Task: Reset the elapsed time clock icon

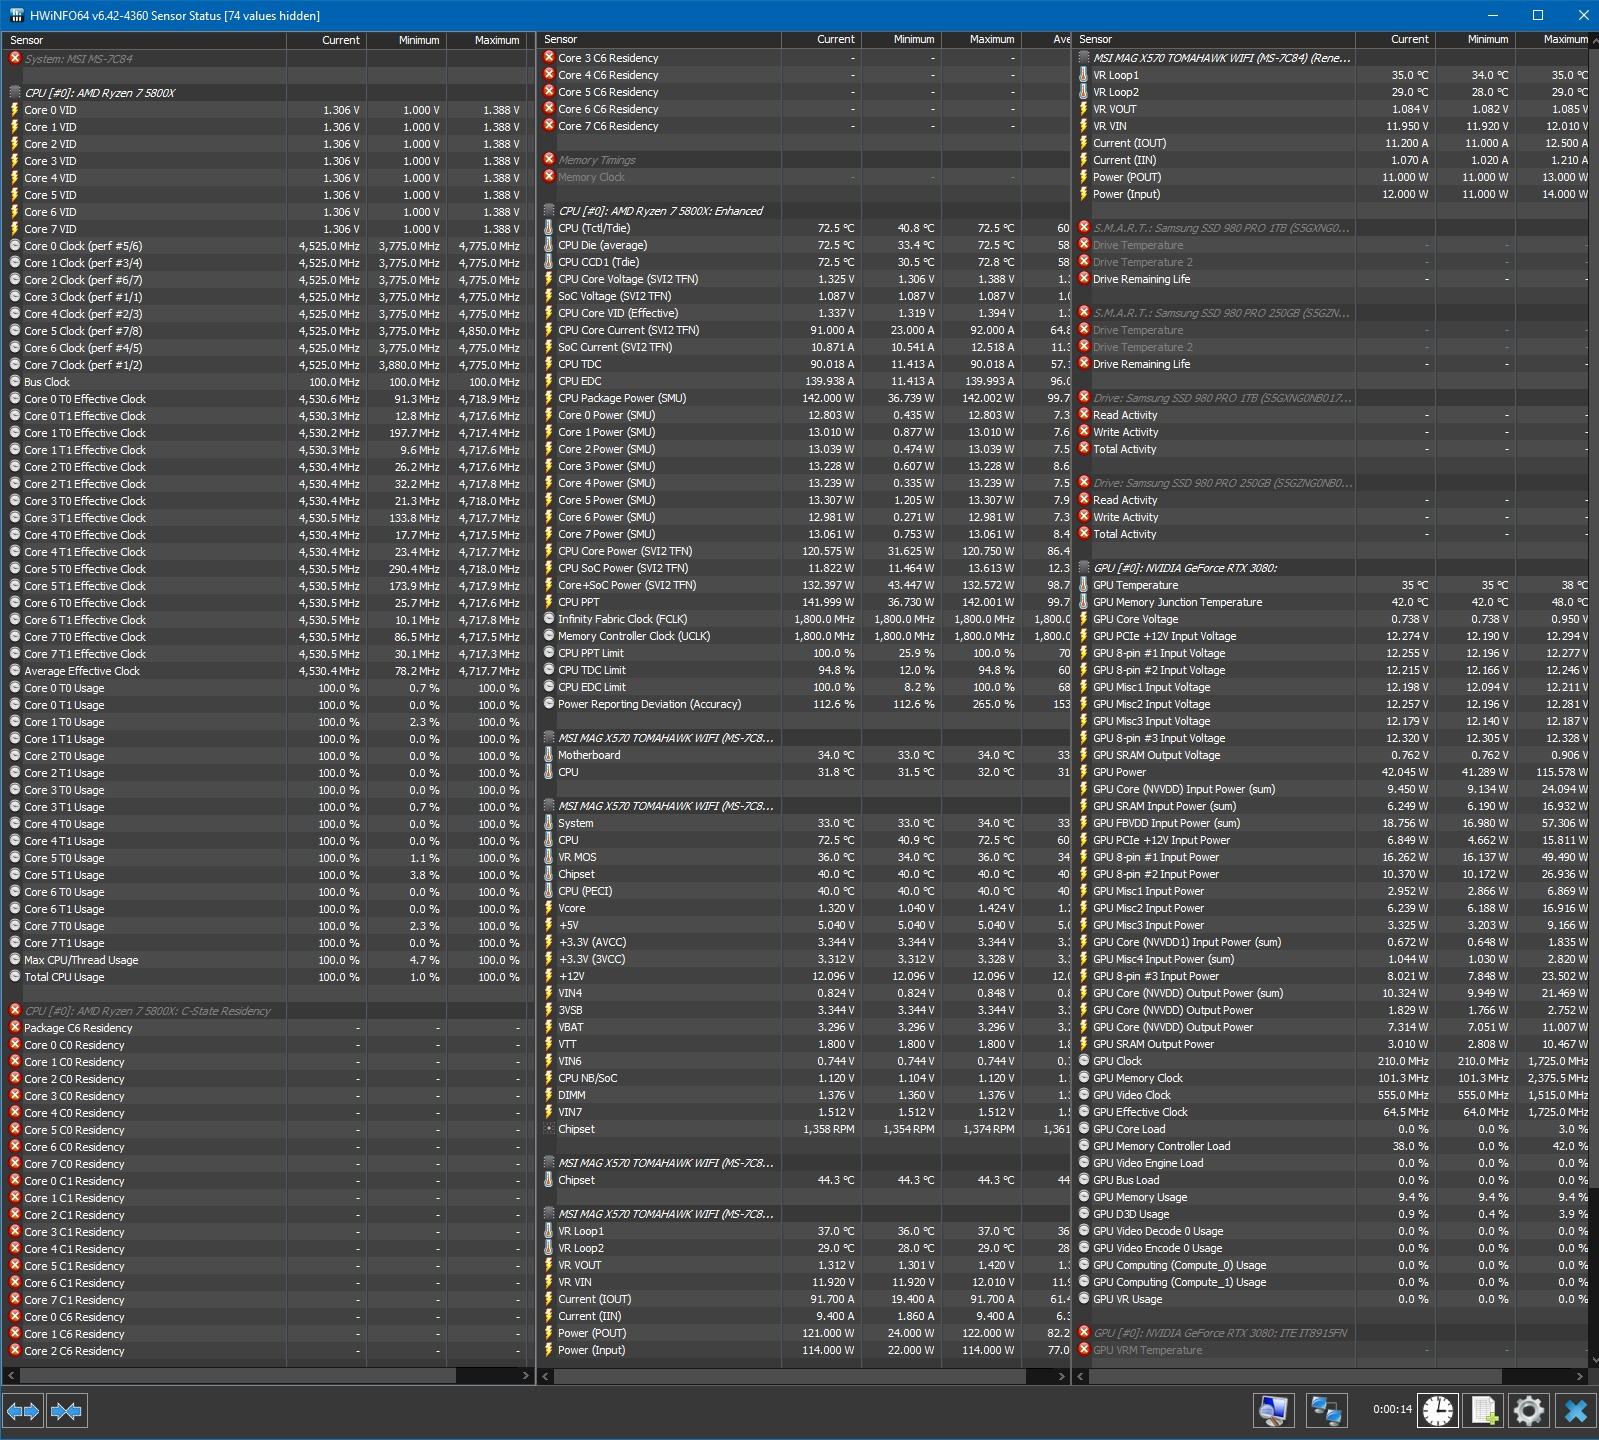Action: click(x=1438, y=1411)
